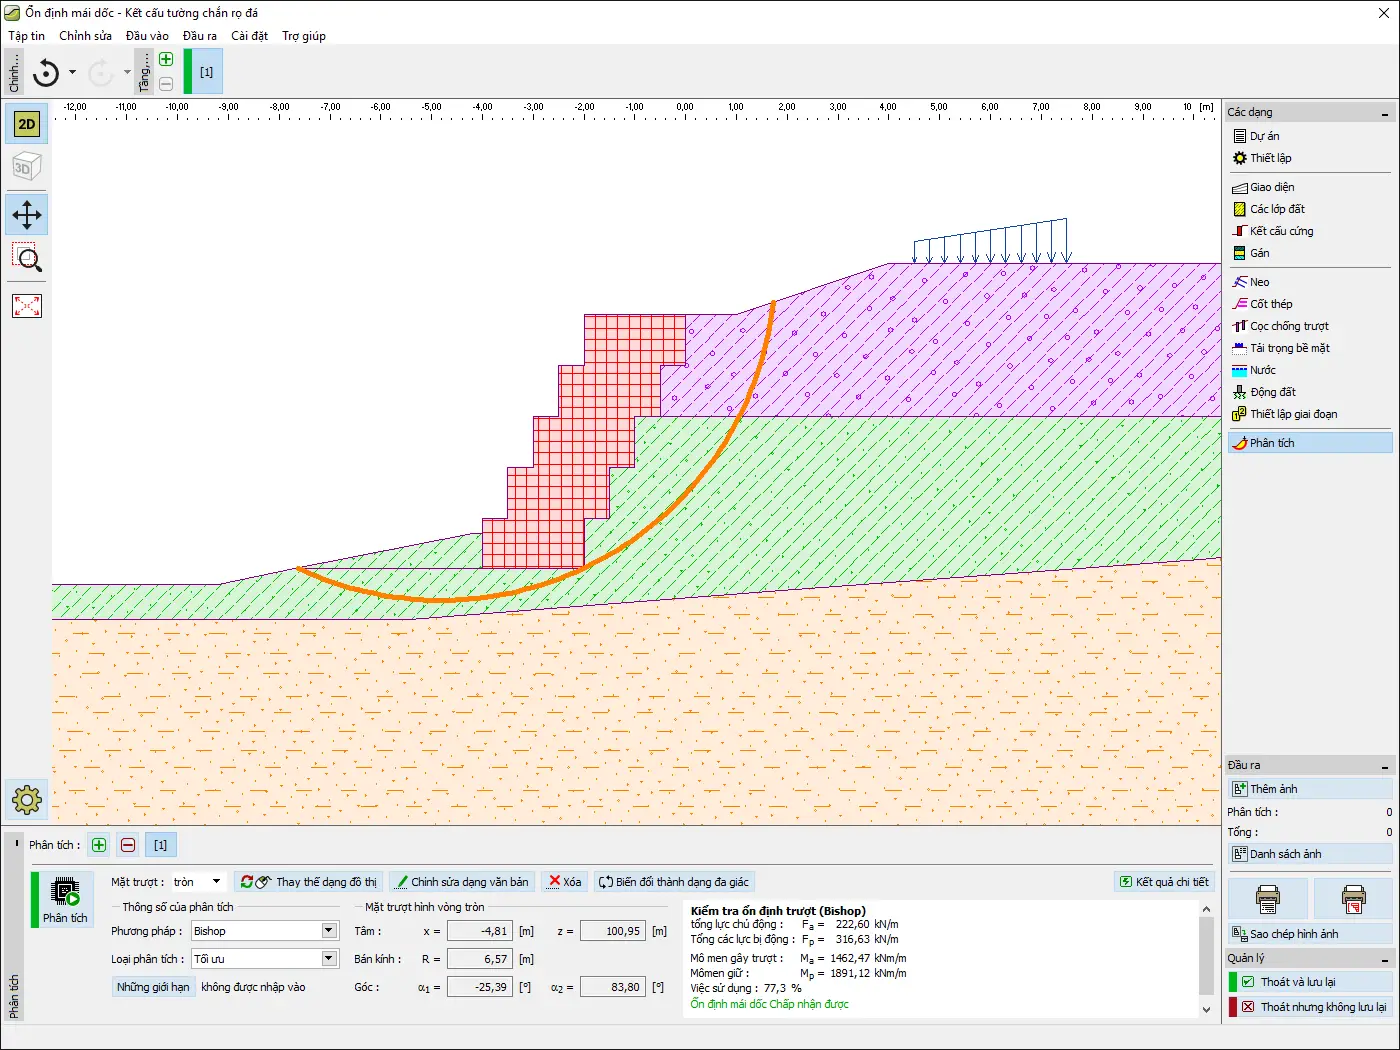
Task: Add new analysis with green plus
Action: [99, 845]
